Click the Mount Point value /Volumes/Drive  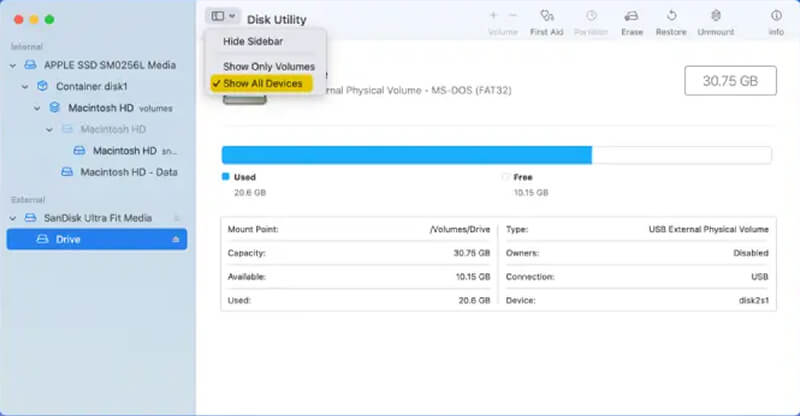[460, 230]
